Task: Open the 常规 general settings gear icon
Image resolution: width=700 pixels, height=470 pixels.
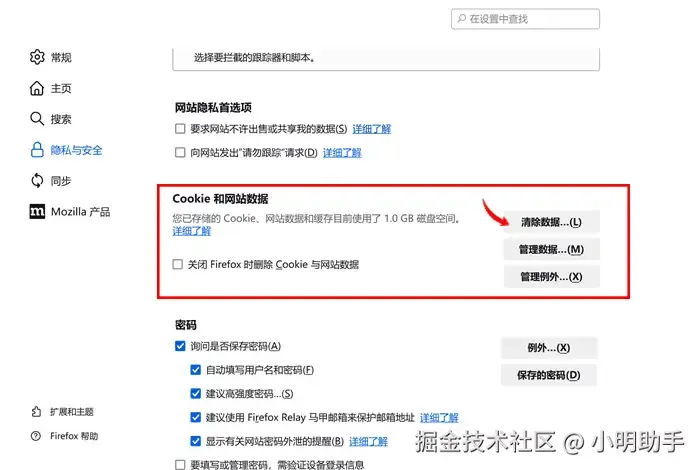Action: tap(37, 57)
